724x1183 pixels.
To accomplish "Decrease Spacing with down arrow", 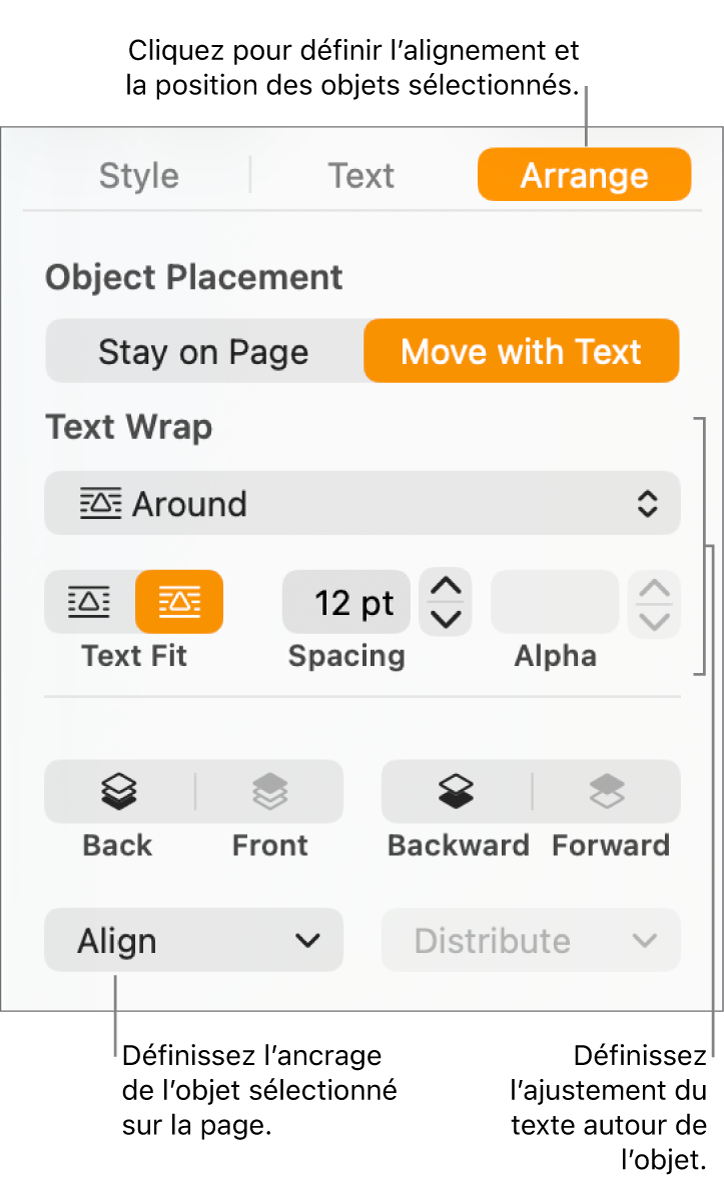I will (445, 618).
